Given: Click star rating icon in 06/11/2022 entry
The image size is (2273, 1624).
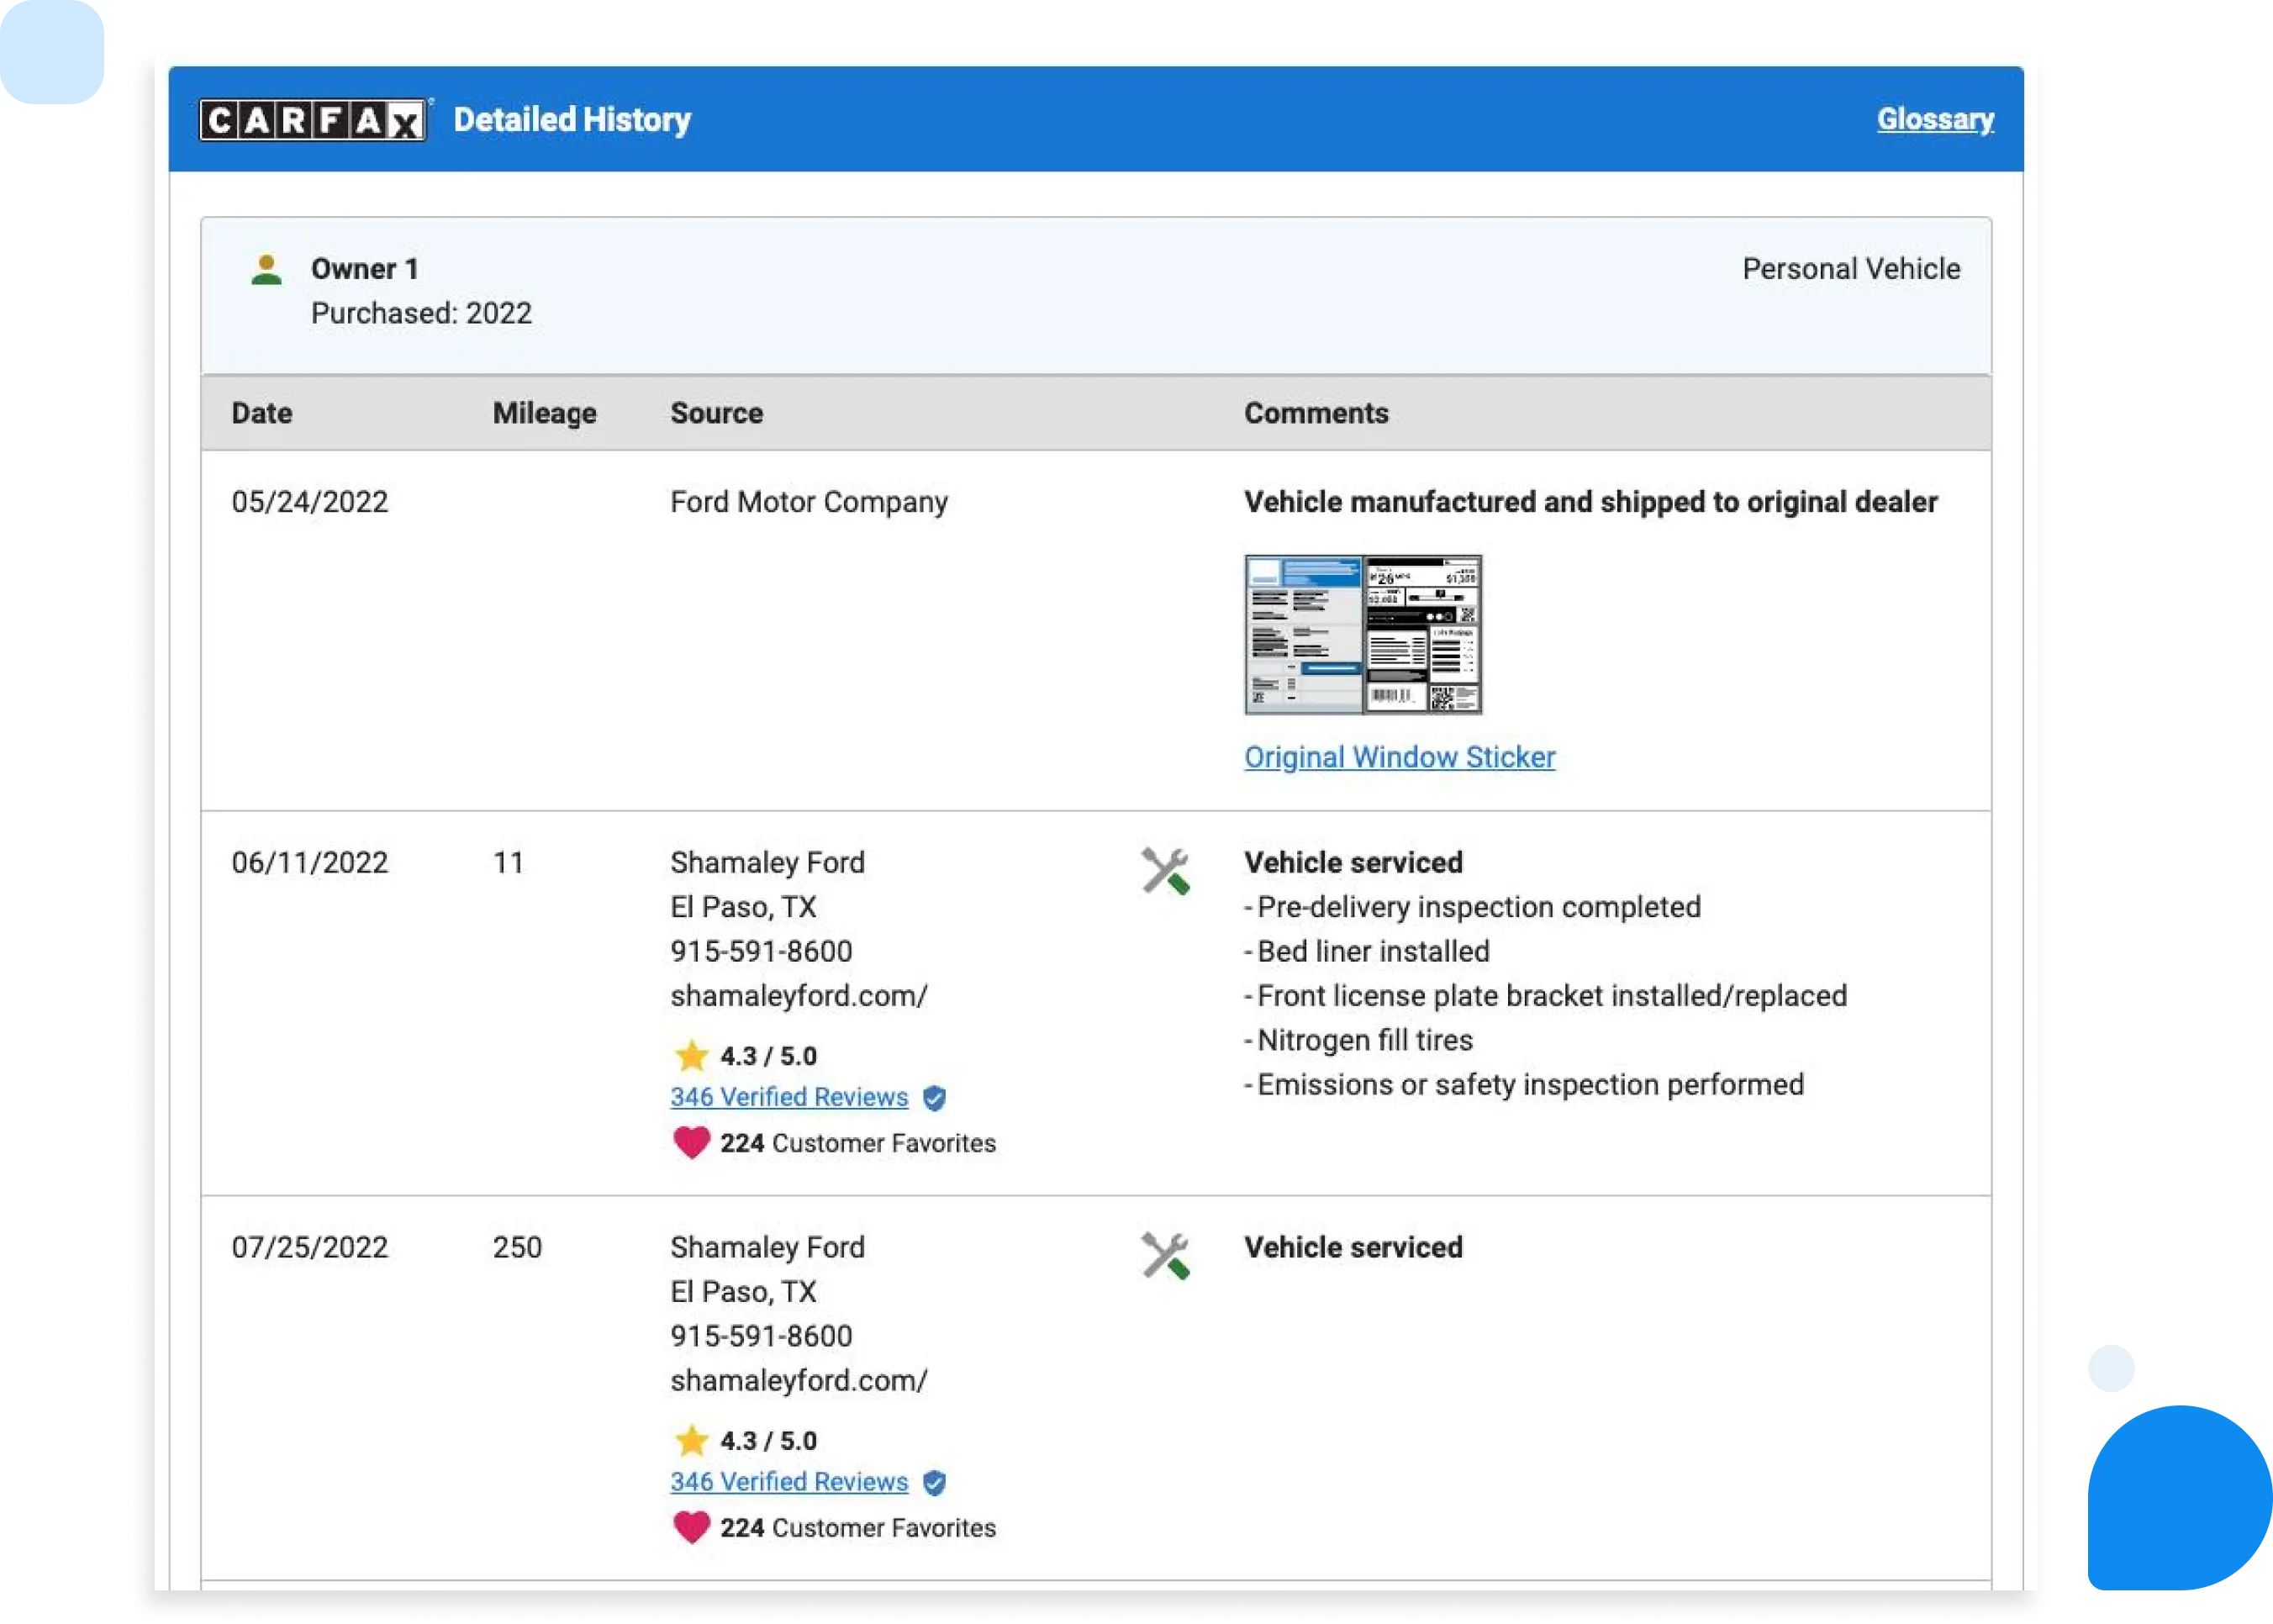Looking at the screenshot, I should click(x=691, y=1056).
